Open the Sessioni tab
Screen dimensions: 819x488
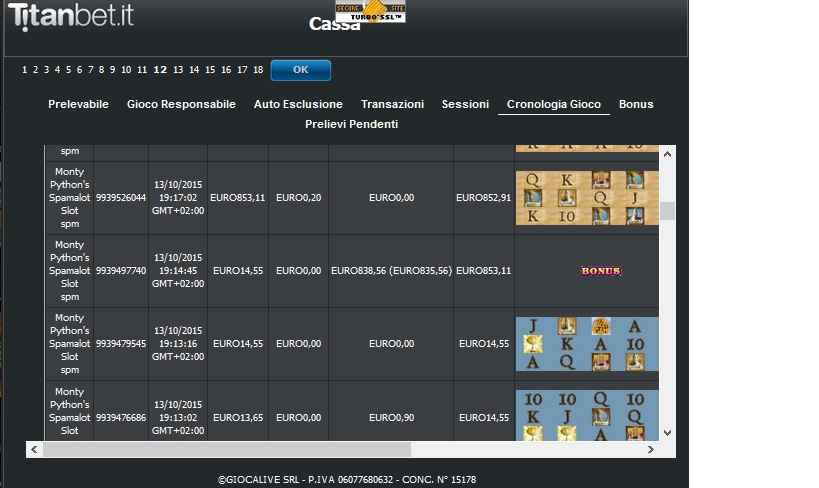[x=465, y=104]
